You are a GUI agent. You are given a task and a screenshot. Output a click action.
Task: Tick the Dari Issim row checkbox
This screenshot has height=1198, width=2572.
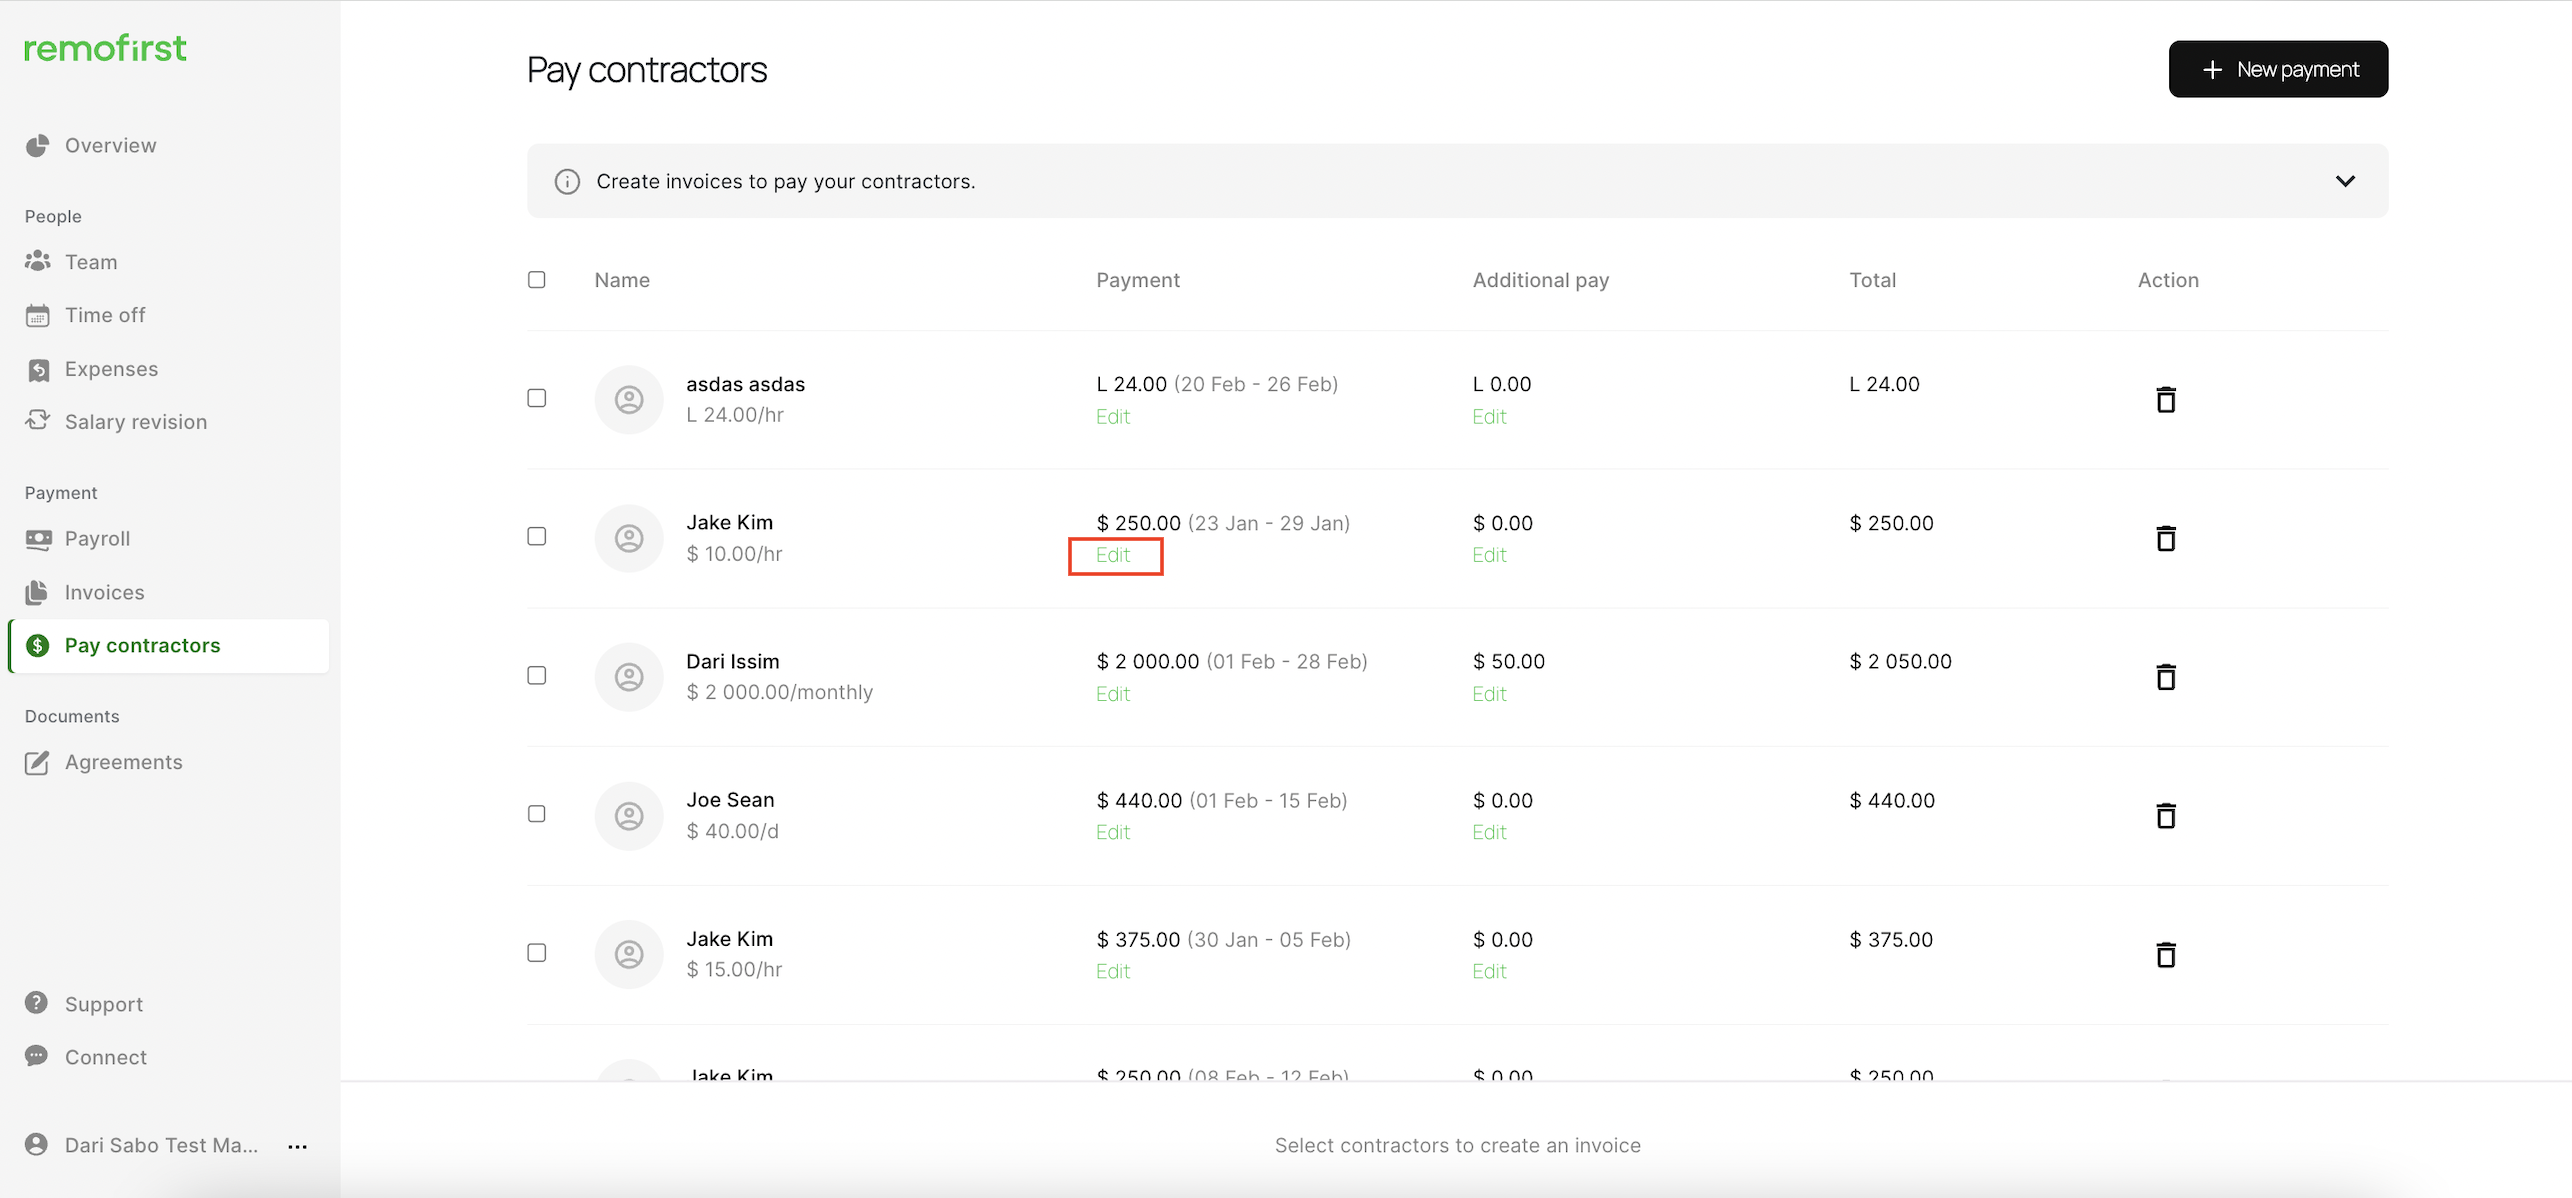tap(537, 675)
